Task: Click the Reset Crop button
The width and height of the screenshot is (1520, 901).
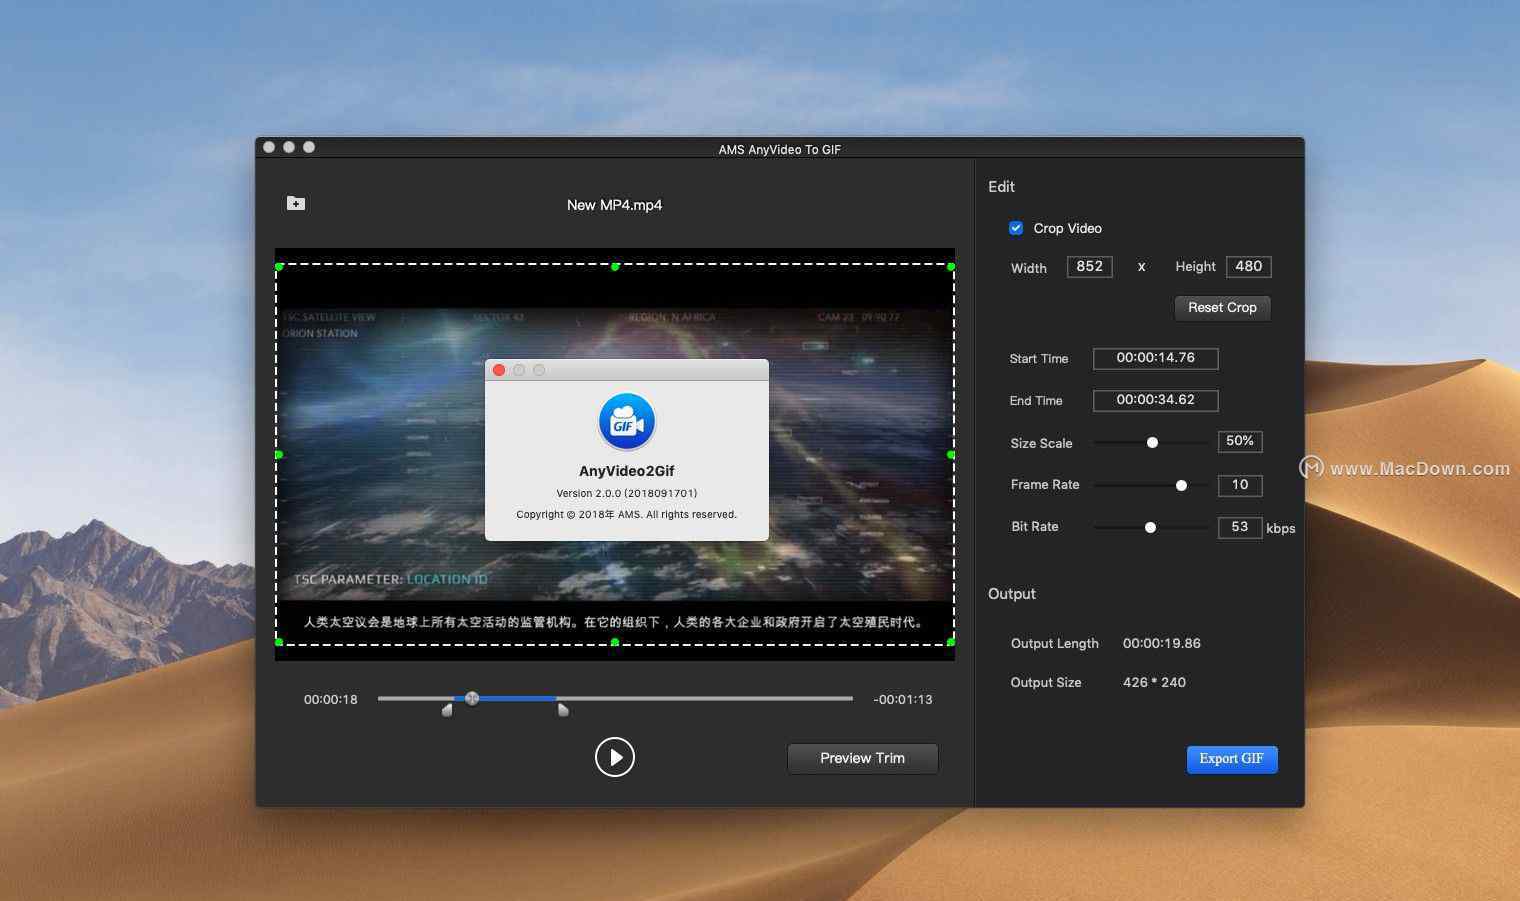Action: point(1222,308)
